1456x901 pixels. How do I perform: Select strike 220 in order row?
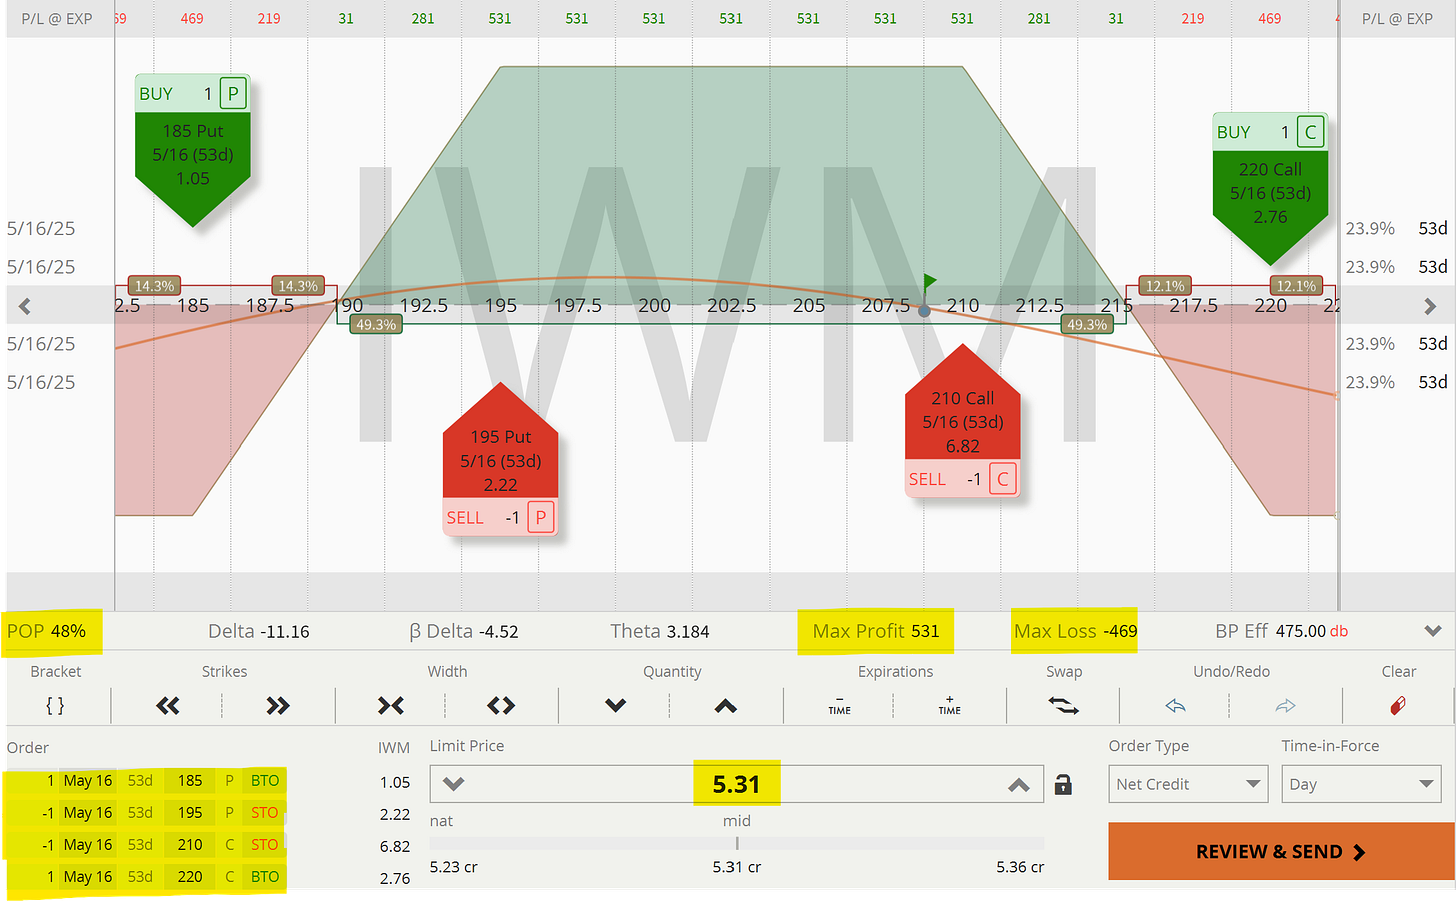(x=190, y=877)
